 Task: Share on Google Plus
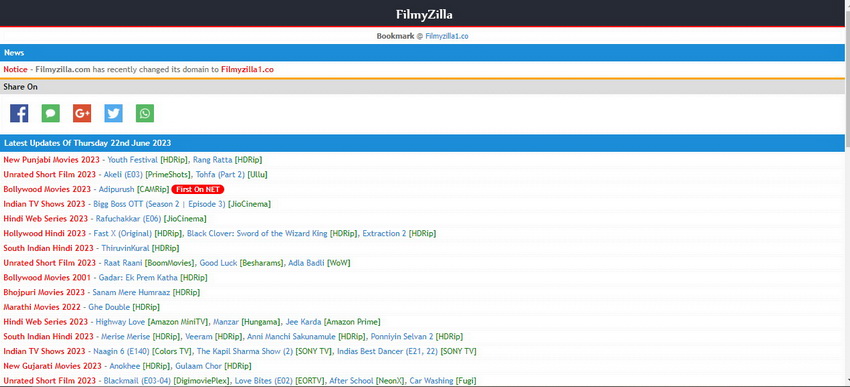click(82, 113)
